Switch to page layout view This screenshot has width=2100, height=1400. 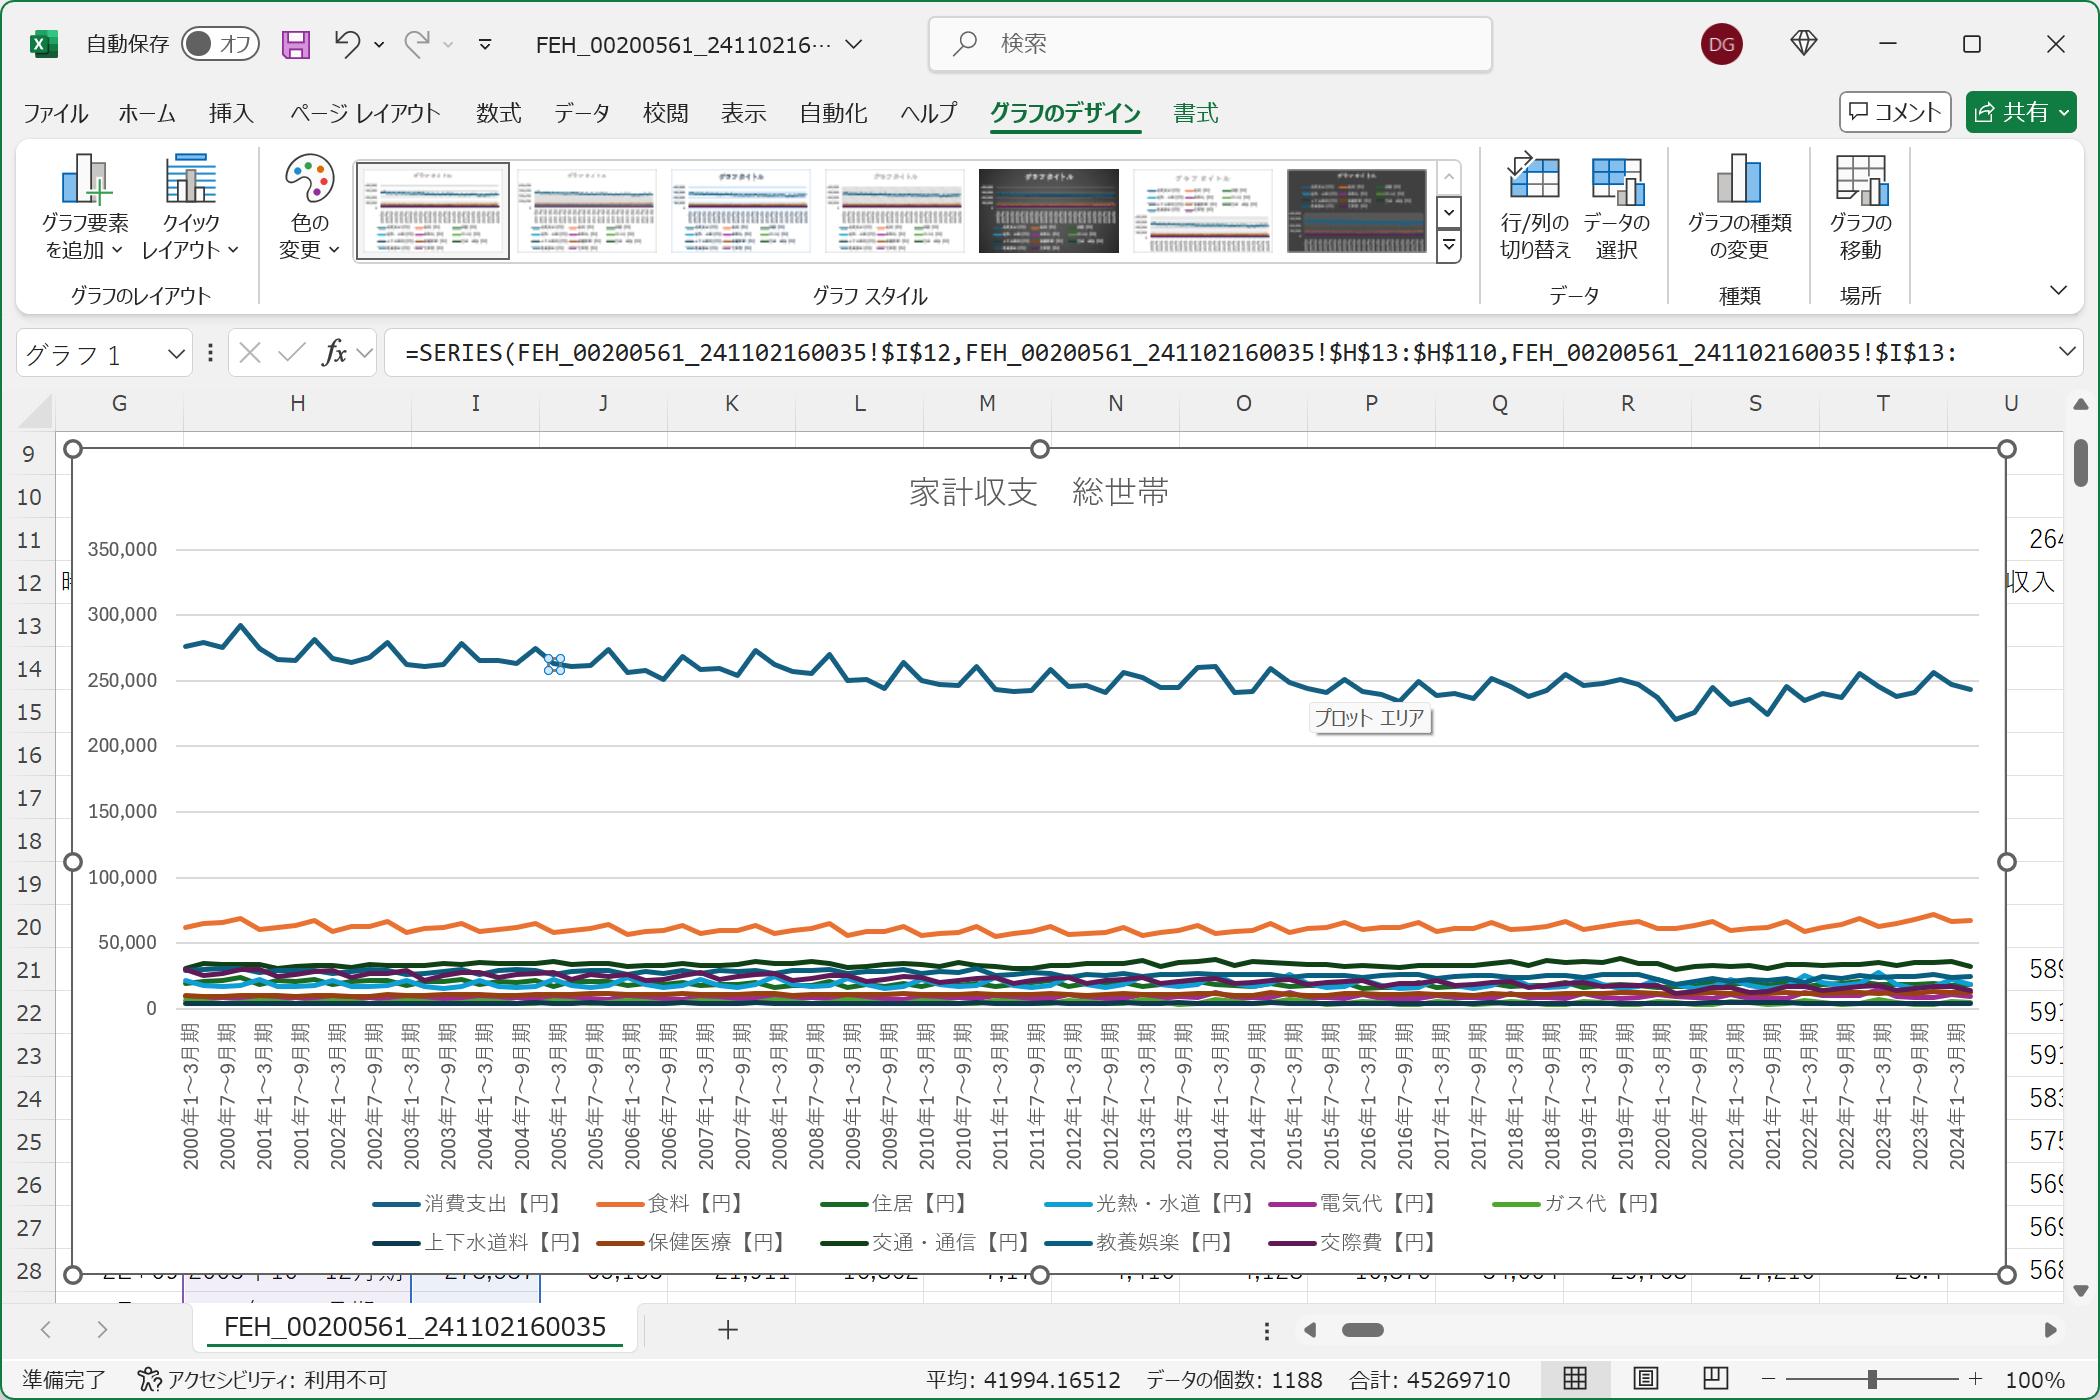[1645, 1379]
